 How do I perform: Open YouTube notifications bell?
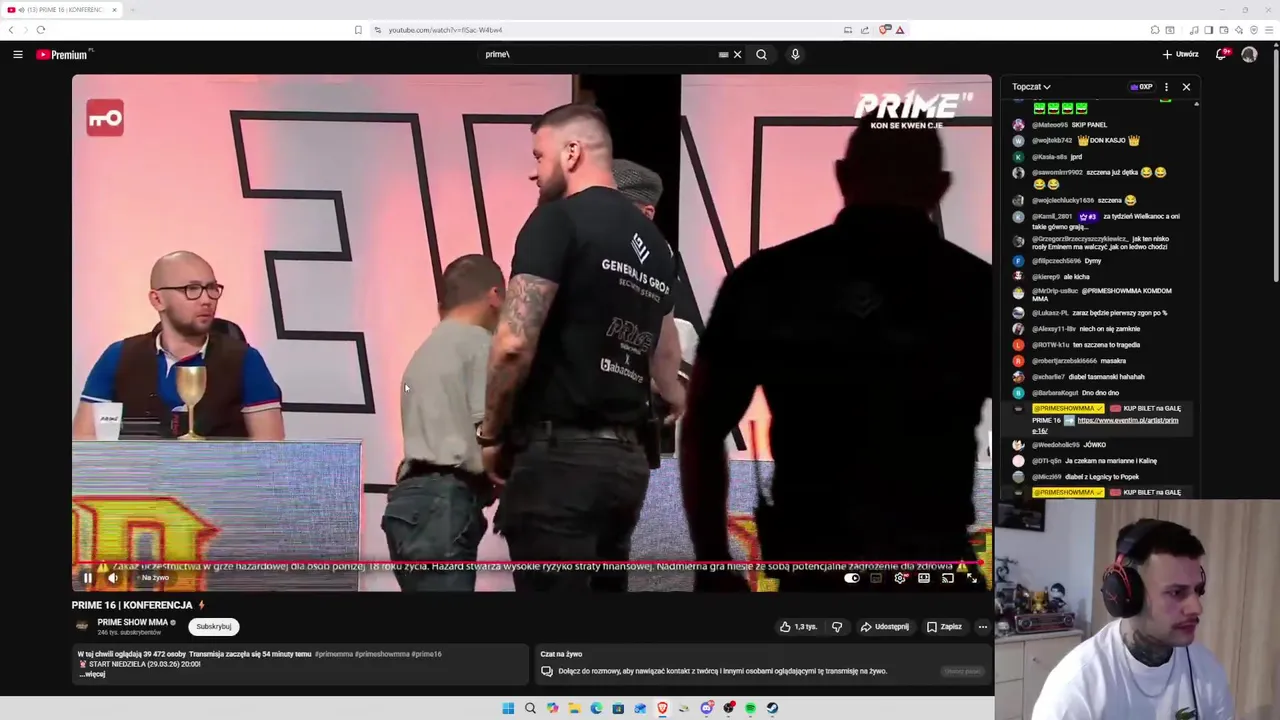[x=1221, y=54]
